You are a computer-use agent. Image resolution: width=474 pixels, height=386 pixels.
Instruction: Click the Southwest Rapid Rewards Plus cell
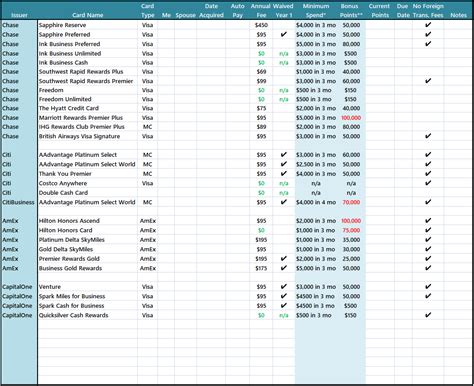(81, 72)
